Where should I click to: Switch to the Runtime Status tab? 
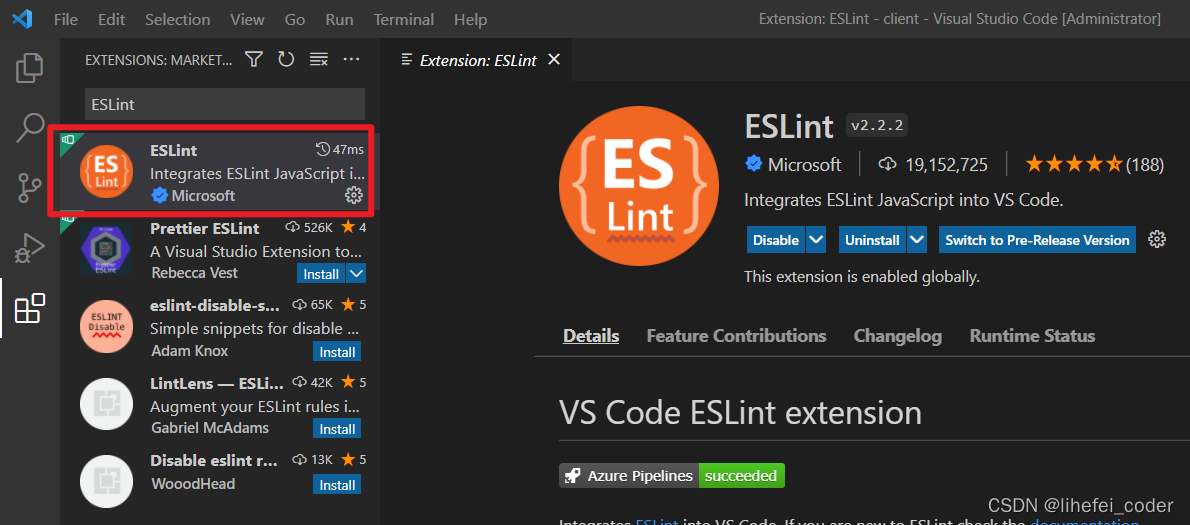tap(1032, 335)
